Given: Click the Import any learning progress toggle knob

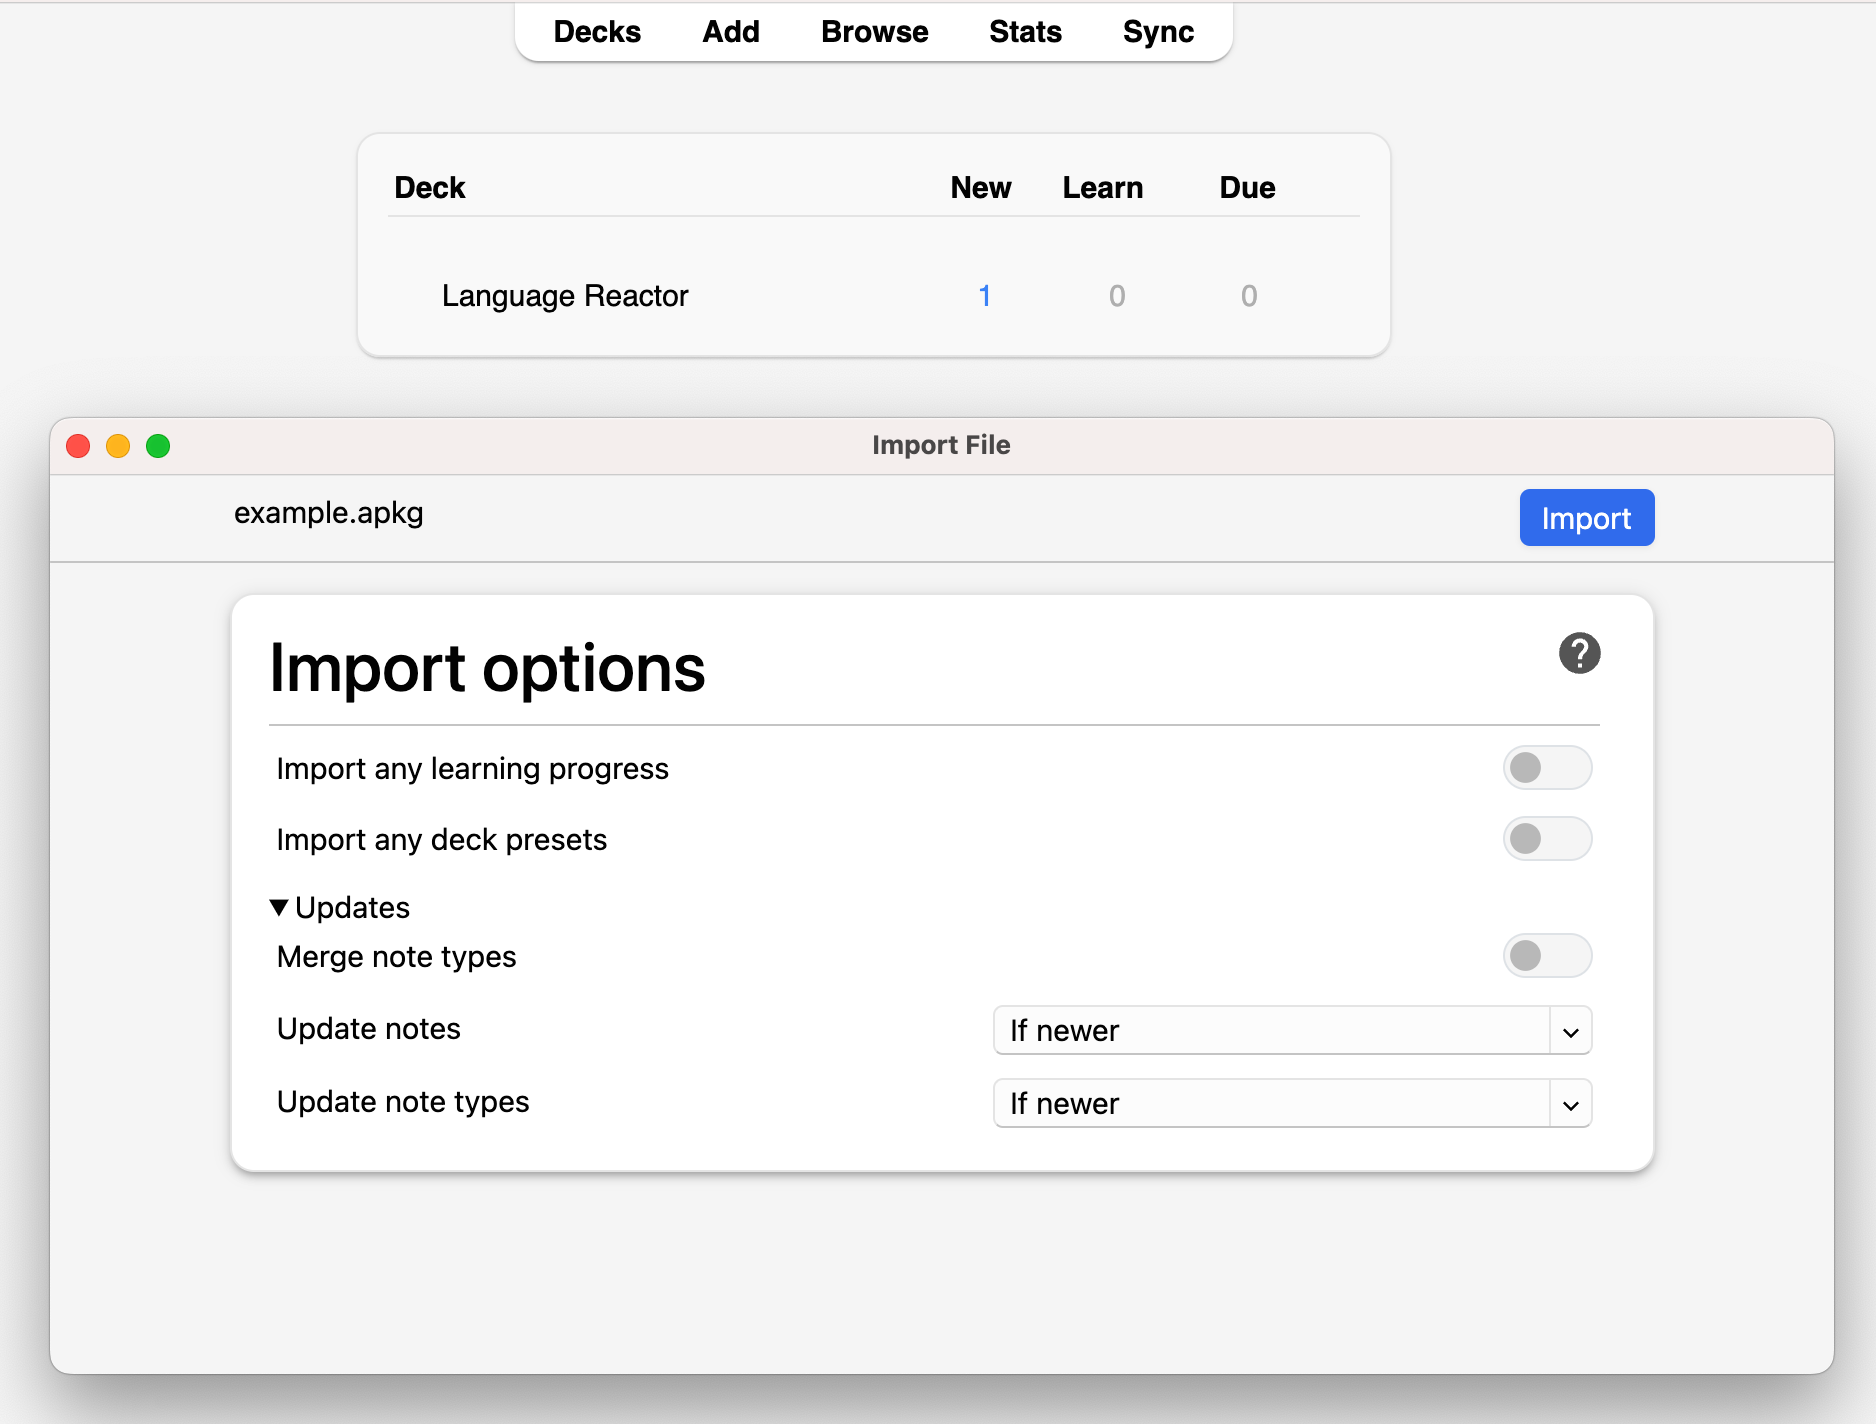Looking at the screenshot, I should pos(1525,767).
